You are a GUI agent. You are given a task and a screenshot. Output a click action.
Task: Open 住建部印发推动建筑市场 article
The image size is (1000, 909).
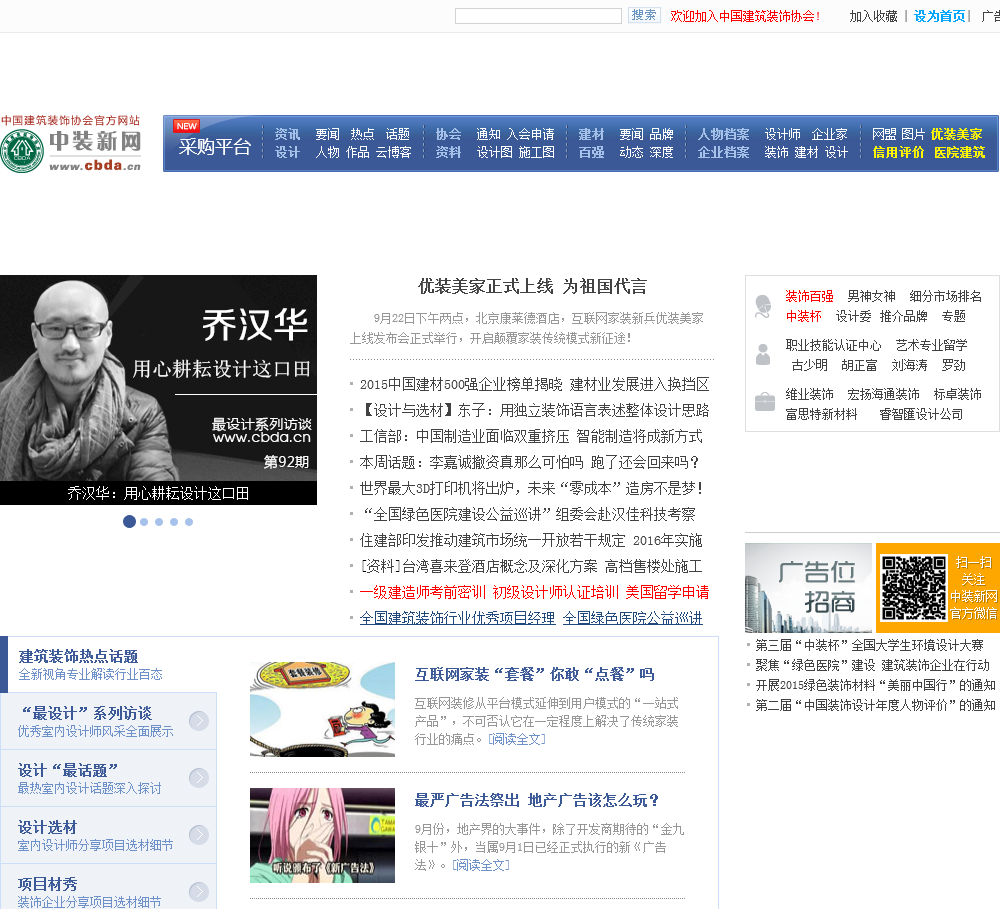coord(531,541)
